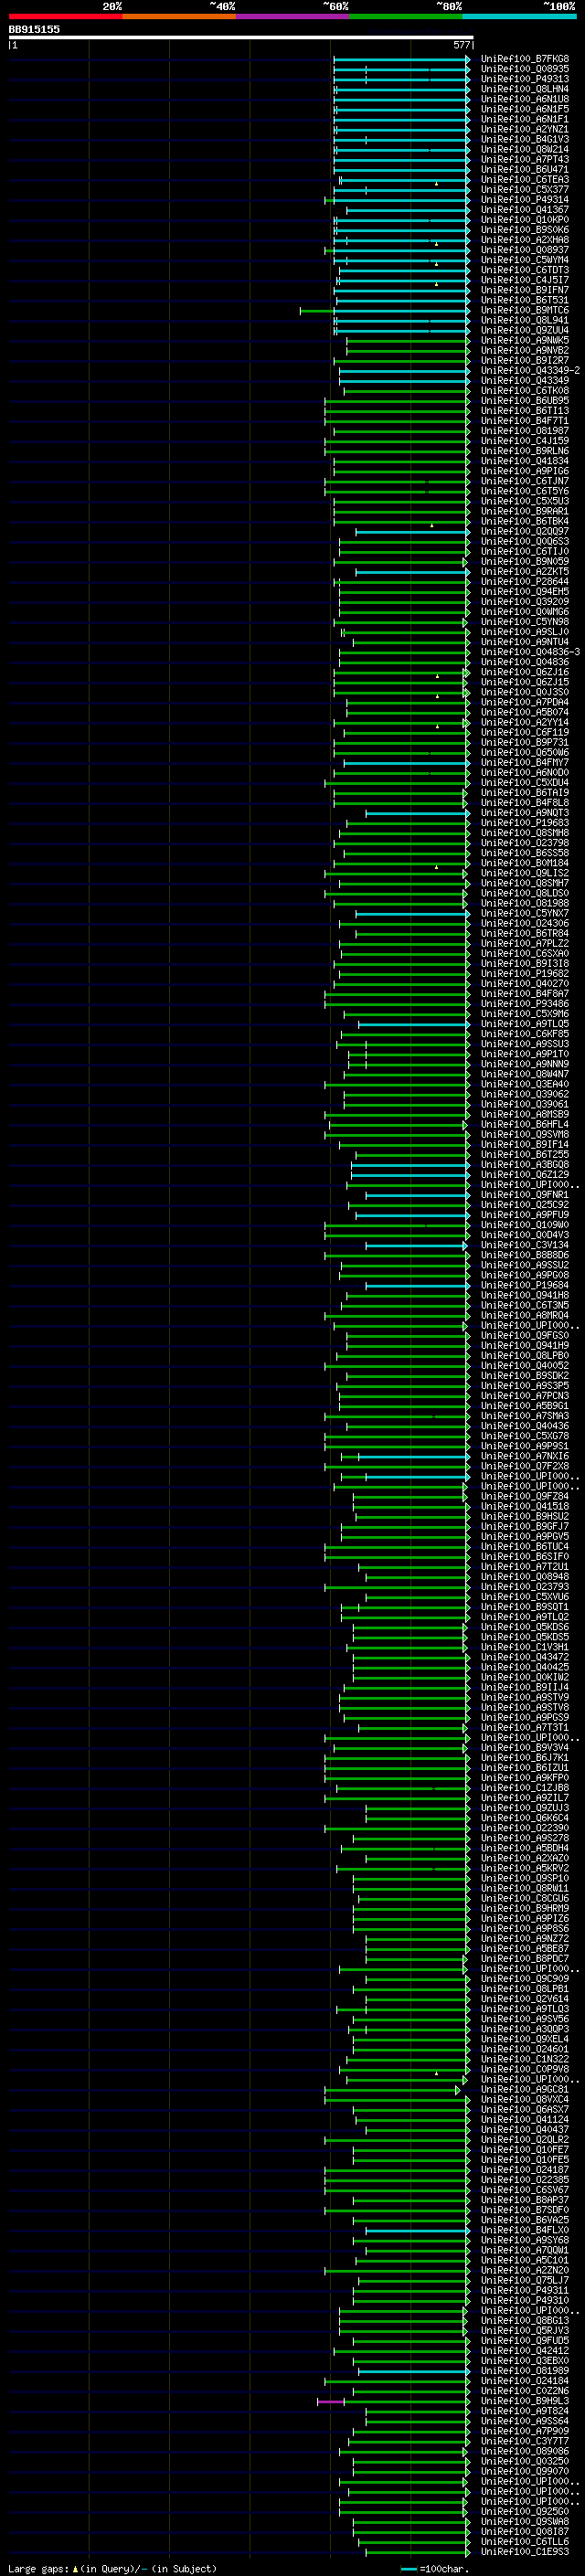The height and width of the screenshot is (2576, 585).
Task: Select label UniRef100_B9MTC6
Action: point(525,310)
